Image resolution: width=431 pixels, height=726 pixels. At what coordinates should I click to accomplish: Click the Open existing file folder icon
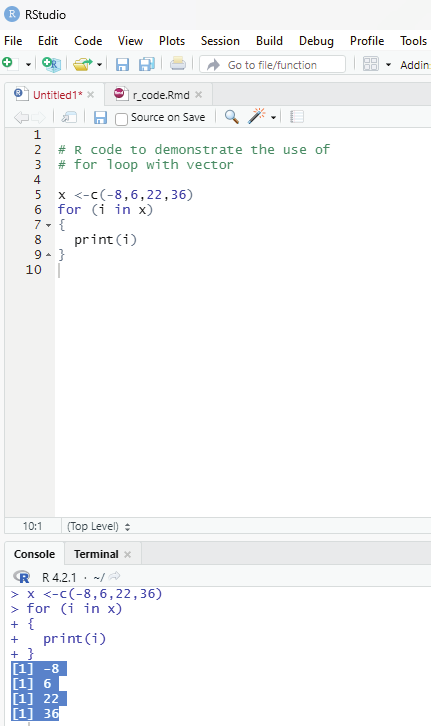click(83, 64)
